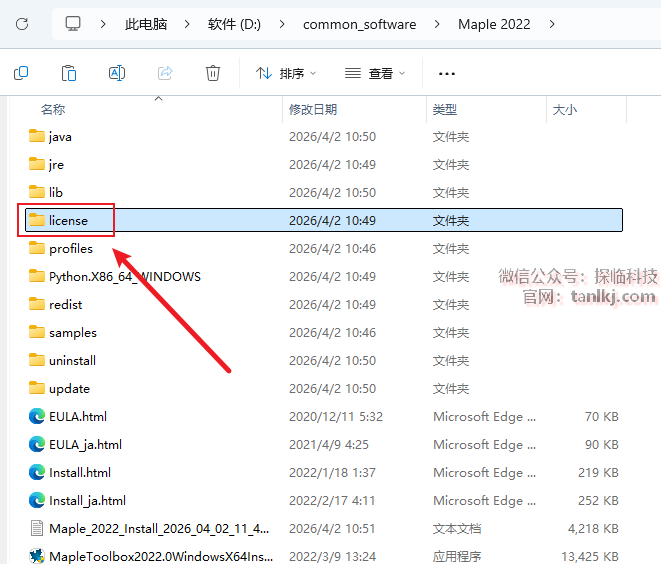Expand chevron after 软件 (D:)
This screenshot has width=661, height=564.
click(x=282, y=24)
